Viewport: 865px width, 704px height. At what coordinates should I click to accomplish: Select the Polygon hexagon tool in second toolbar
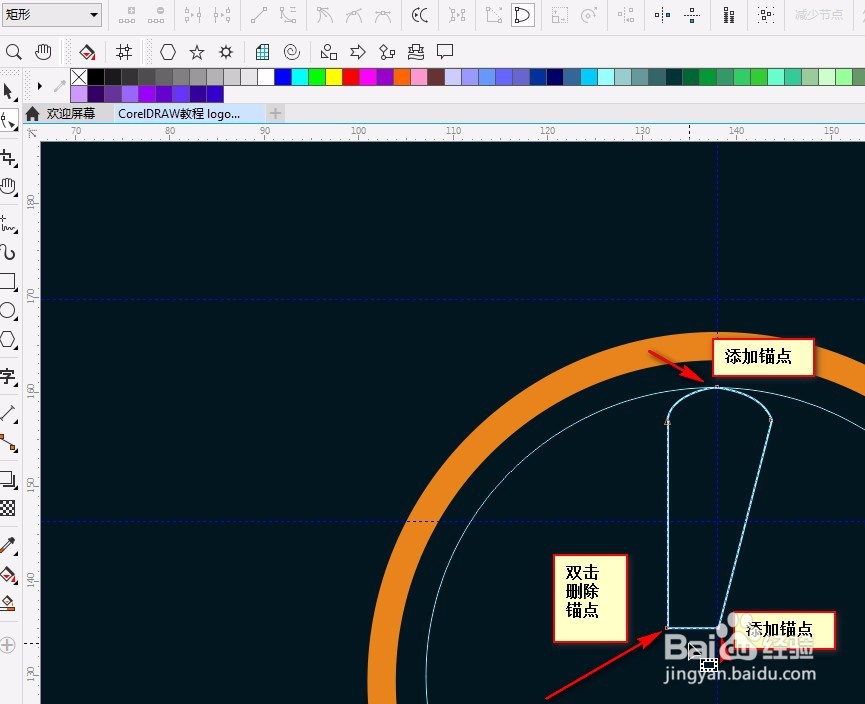coord(168,52)
